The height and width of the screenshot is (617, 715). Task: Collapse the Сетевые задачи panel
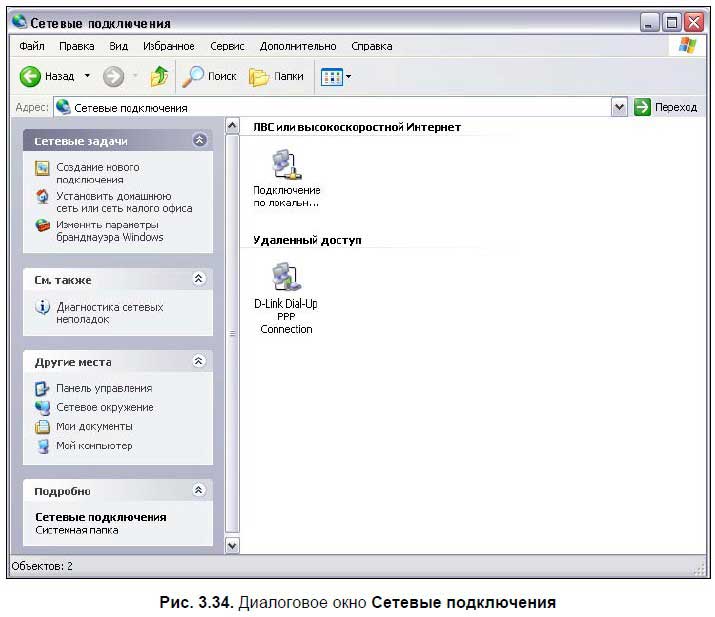coord(199,141)
